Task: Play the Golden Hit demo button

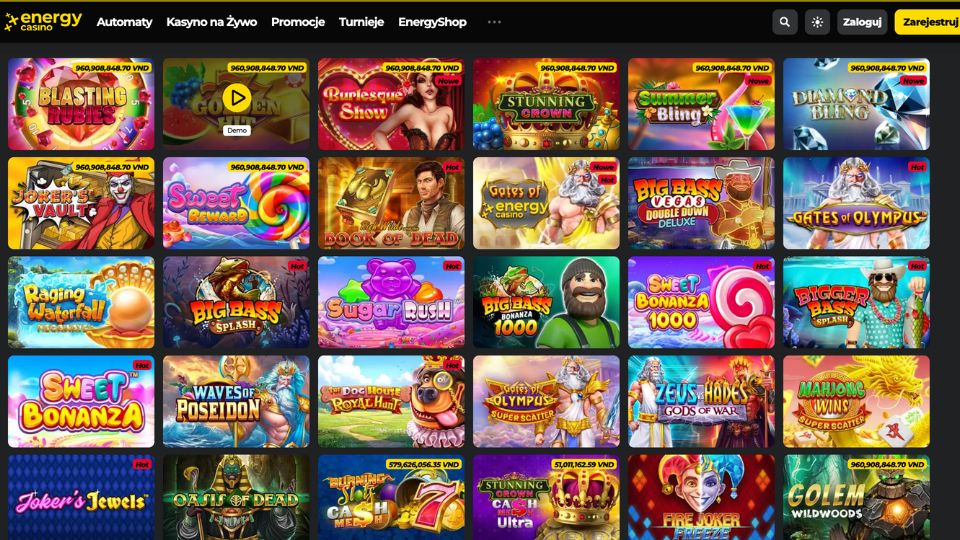Action: tap(236, 98)
